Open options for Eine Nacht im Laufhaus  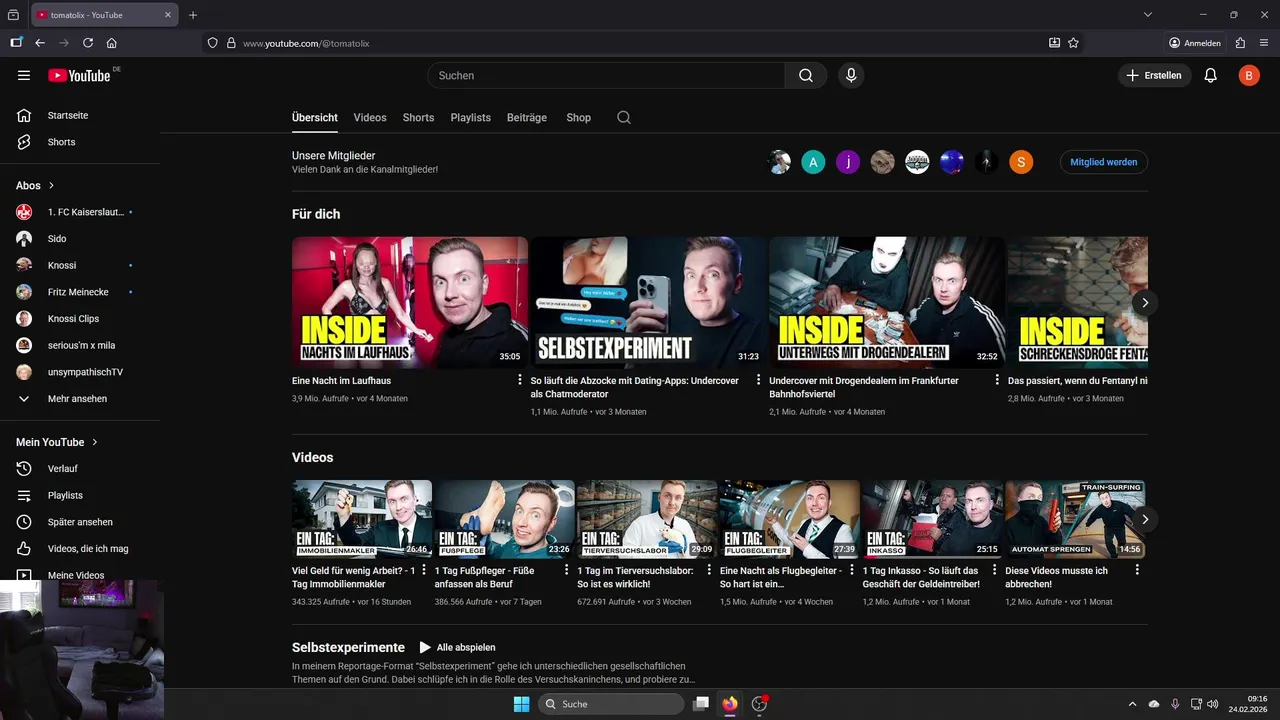520,380
